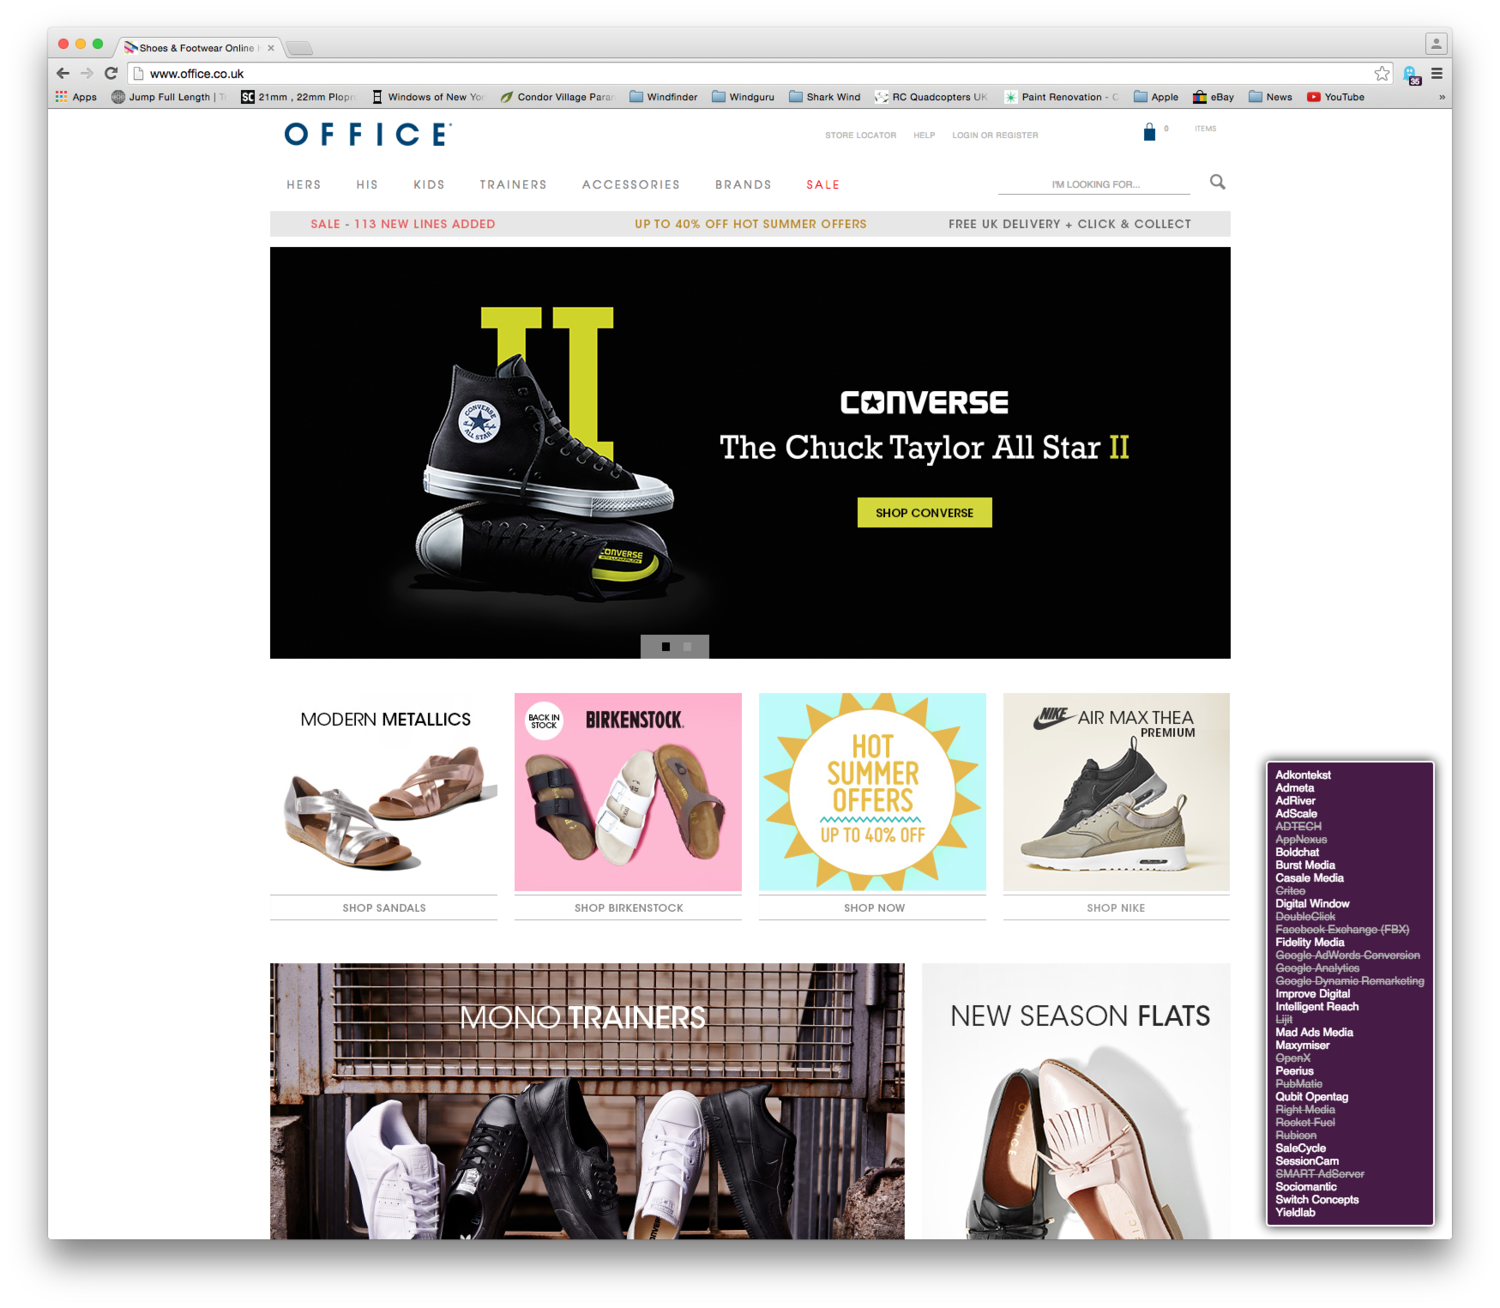Open RC Quadcopters UK bookmark
1500x1308 pixels.
pos(931,97)
